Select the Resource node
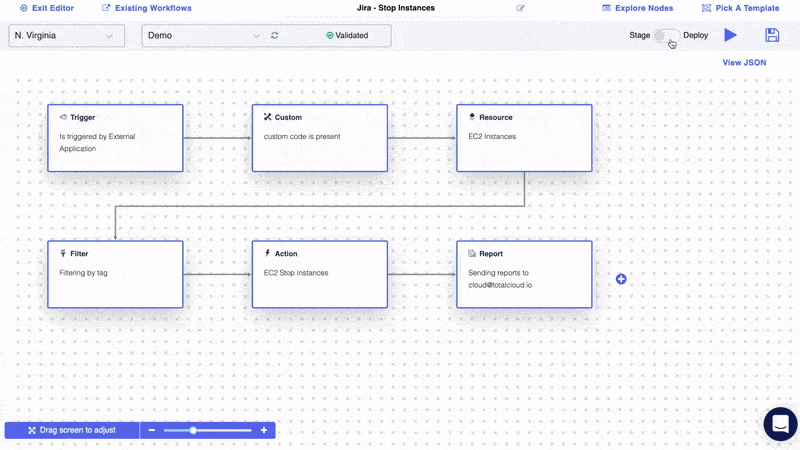This screenshot has width=800, height=450. [524, 138]
